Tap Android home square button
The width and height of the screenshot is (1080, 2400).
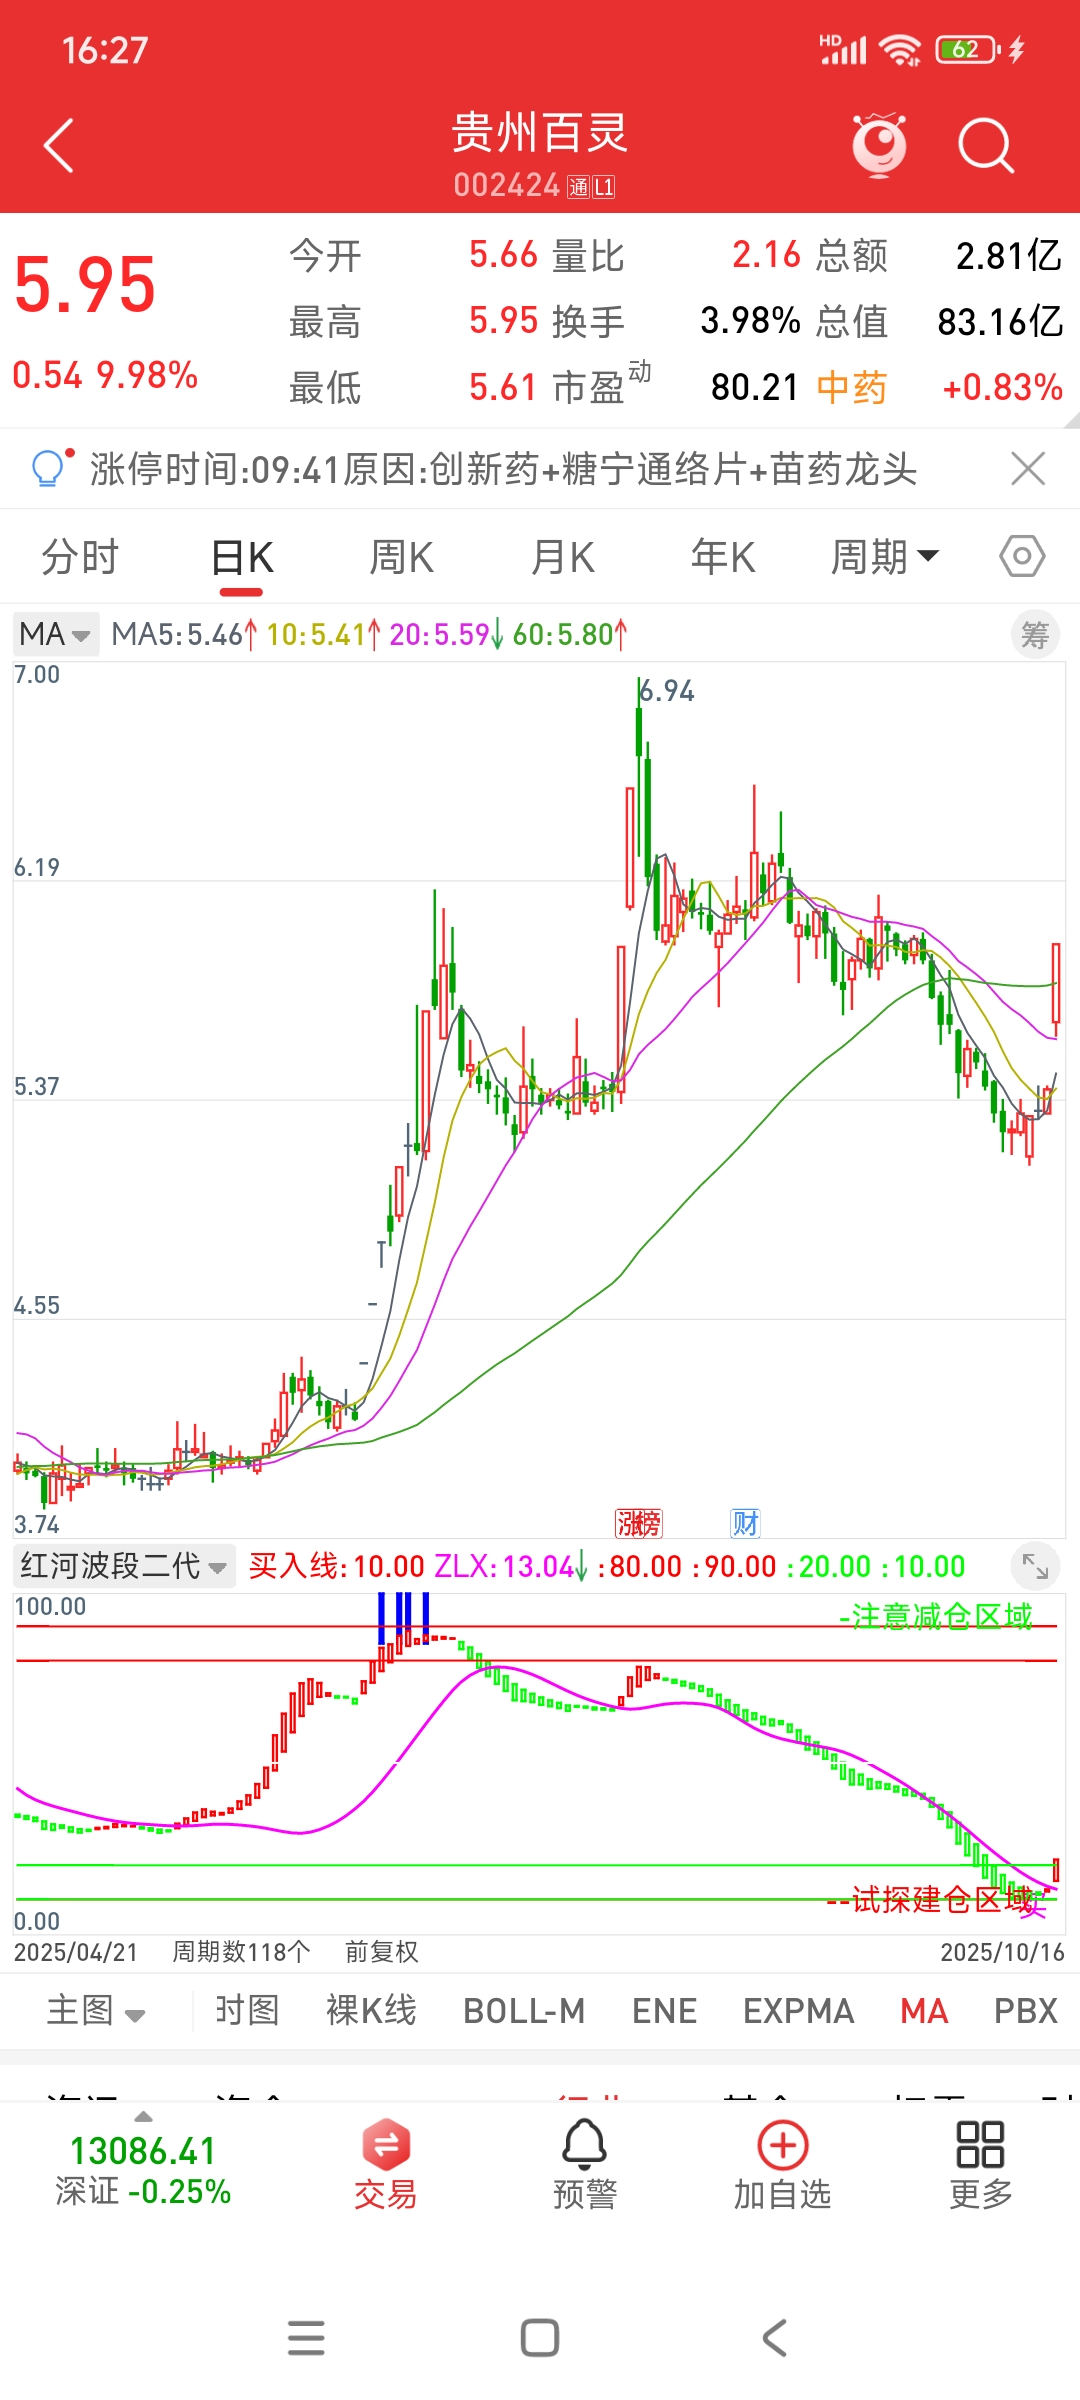click(540, 2338)
